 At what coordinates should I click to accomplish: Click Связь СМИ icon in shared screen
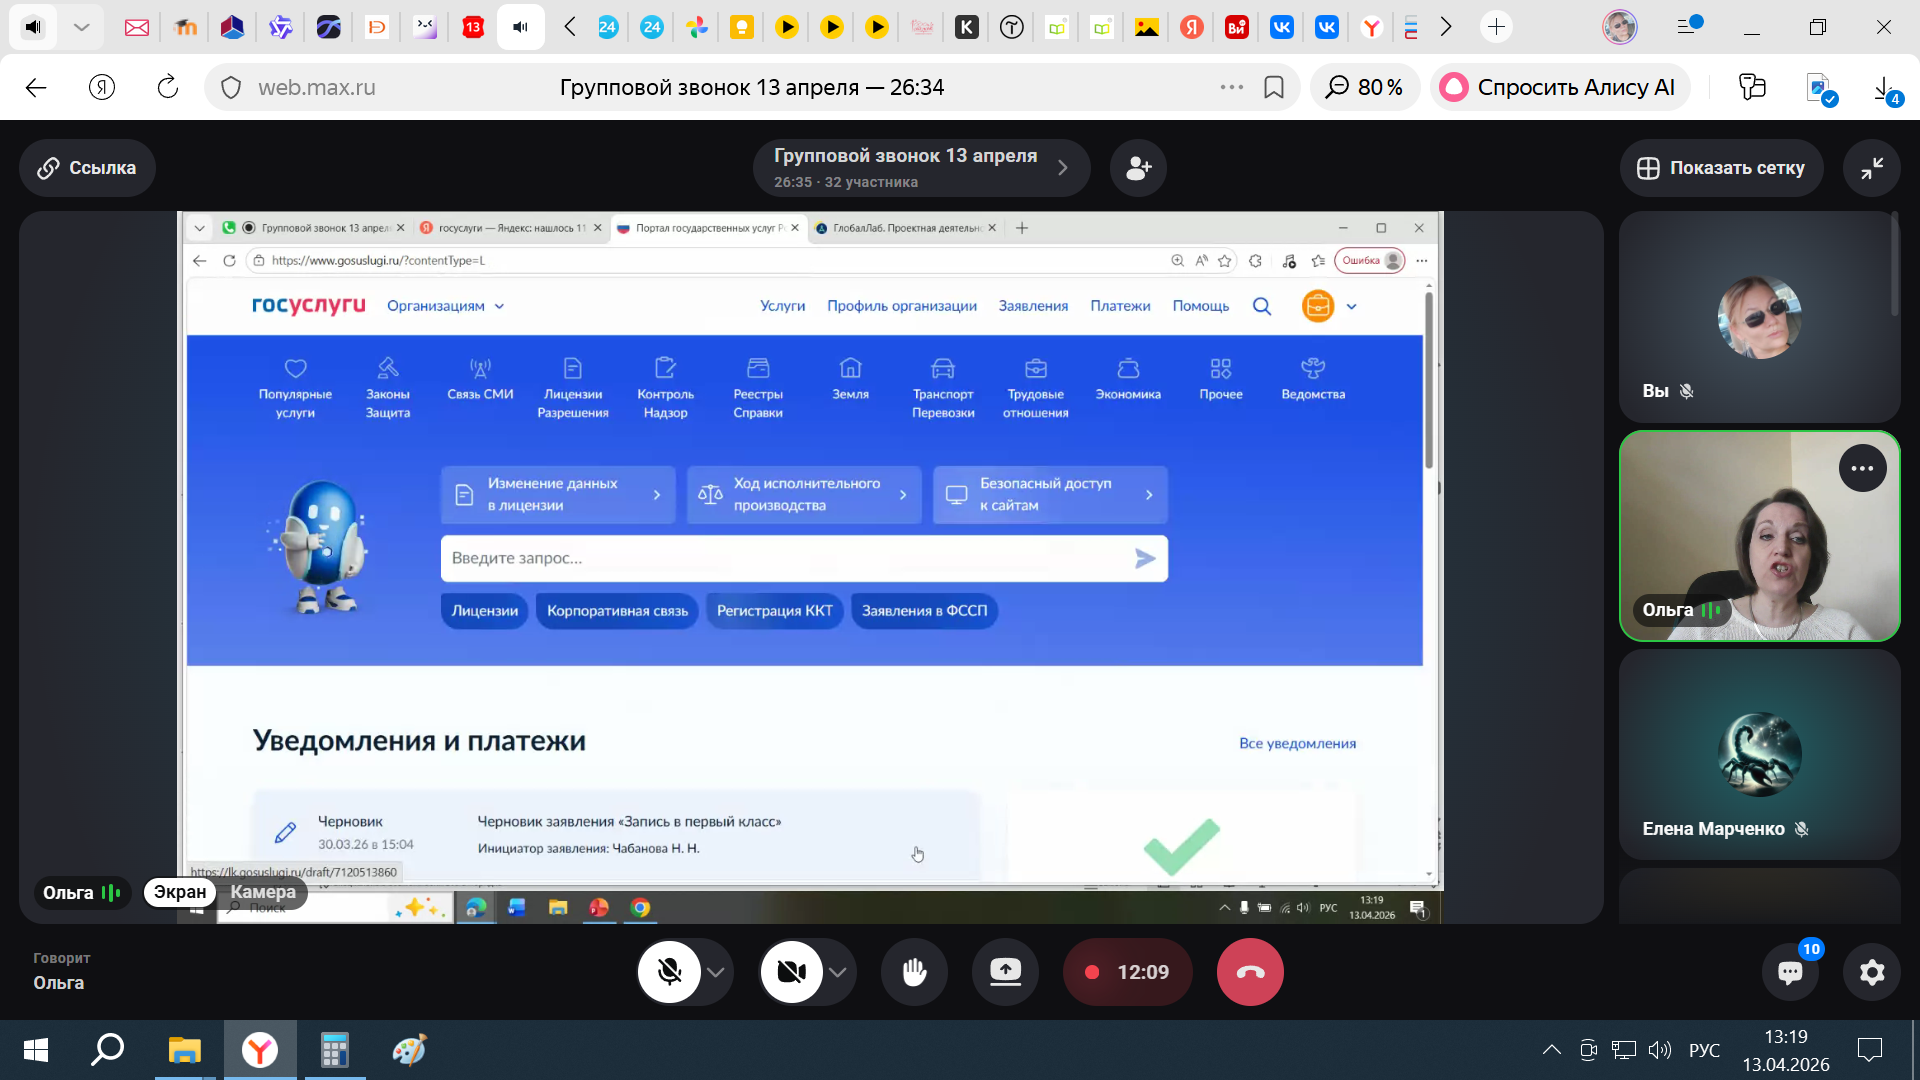(480, 368)
